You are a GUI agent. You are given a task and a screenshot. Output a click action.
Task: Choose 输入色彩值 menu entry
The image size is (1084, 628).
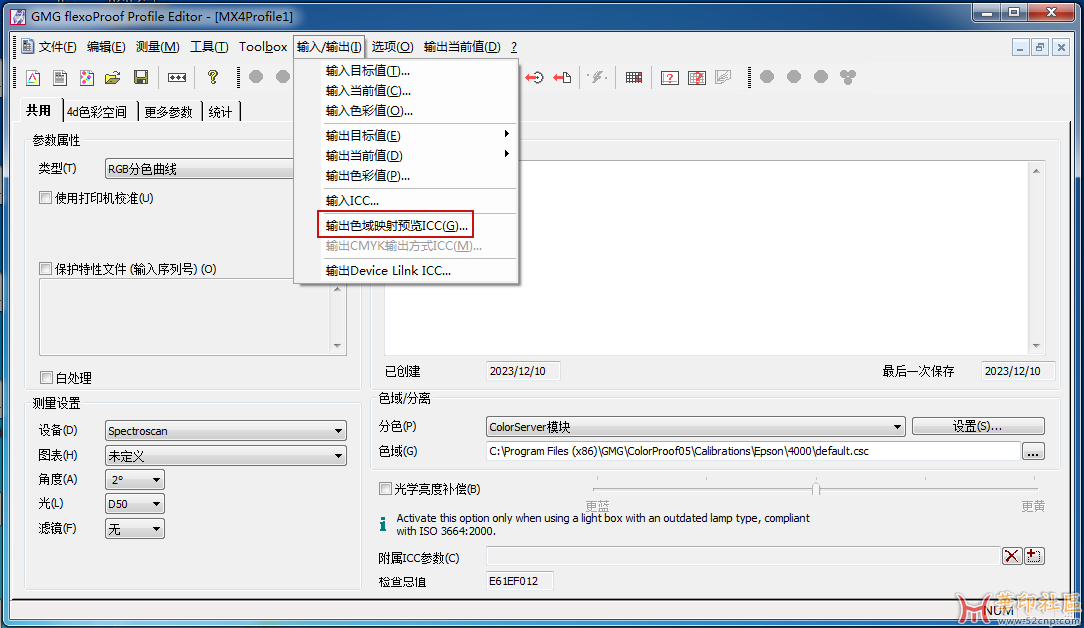click(419, 111)
